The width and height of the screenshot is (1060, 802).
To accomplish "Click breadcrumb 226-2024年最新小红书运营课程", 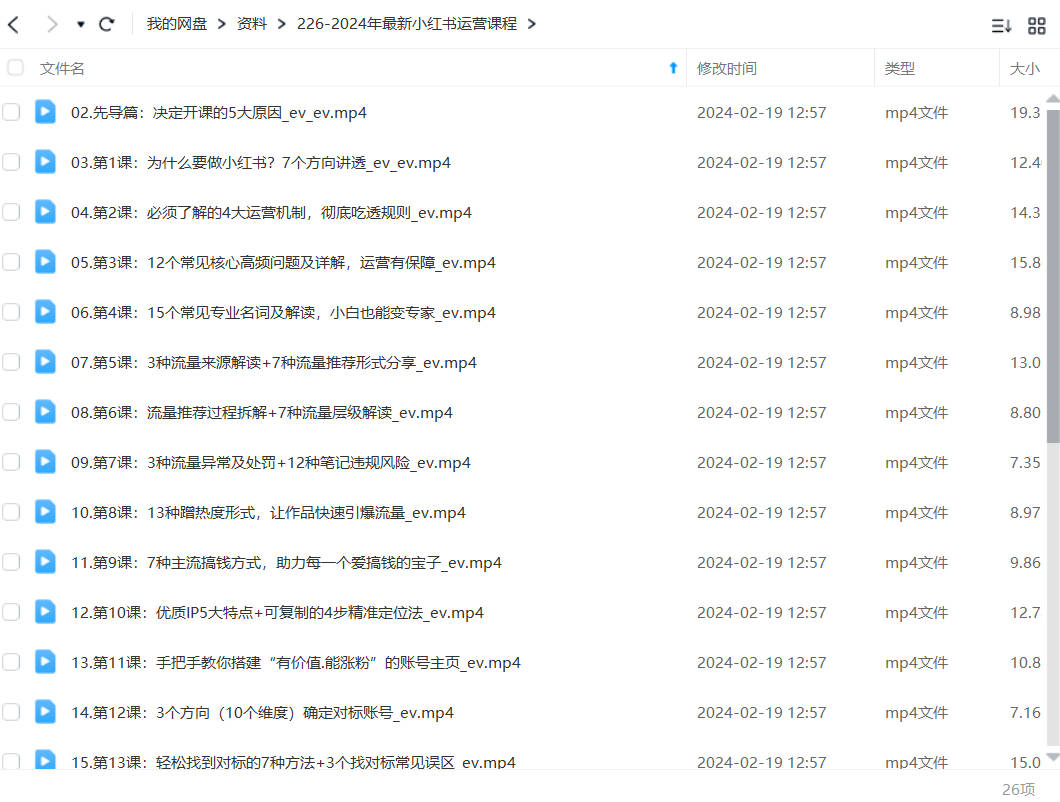I will click(407, 24).
